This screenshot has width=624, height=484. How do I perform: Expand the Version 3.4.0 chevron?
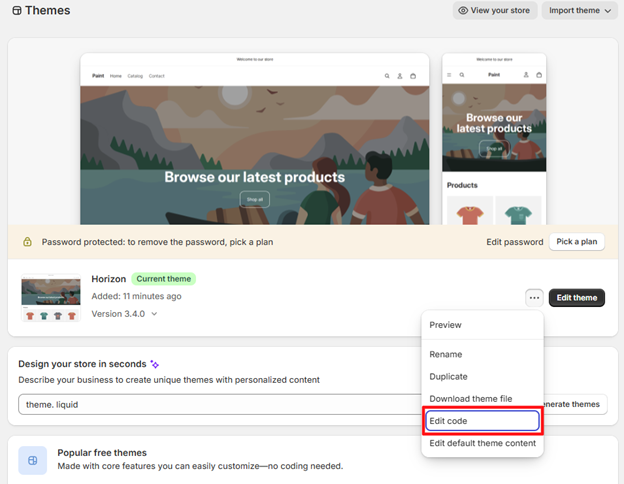154,314
